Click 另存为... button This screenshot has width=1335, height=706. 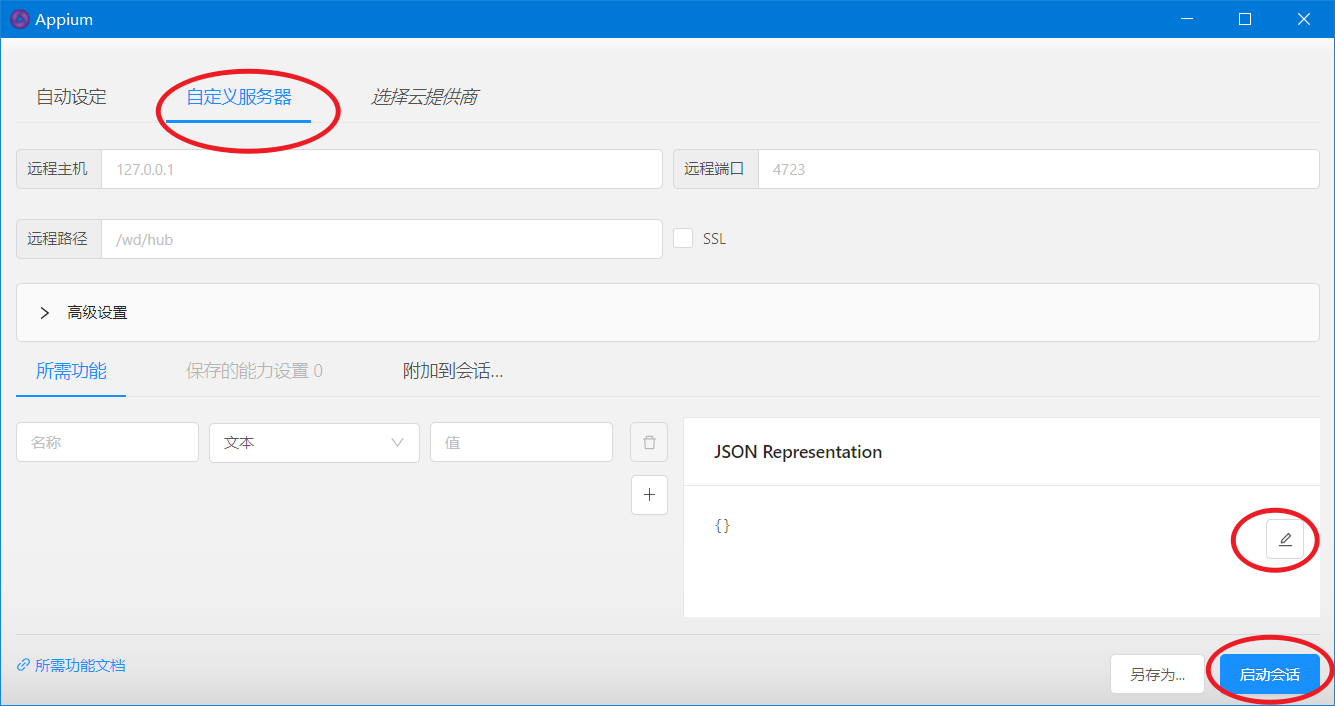point(1158,674)
